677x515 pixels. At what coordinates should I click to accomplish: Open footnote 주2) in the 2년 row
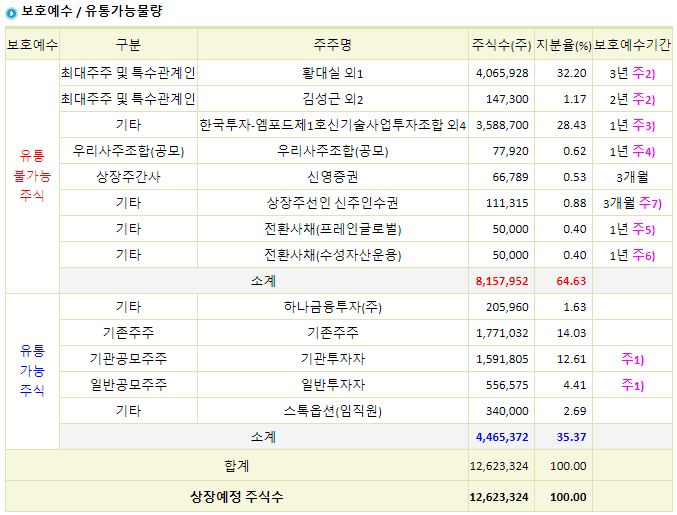[x=644, y=99]
